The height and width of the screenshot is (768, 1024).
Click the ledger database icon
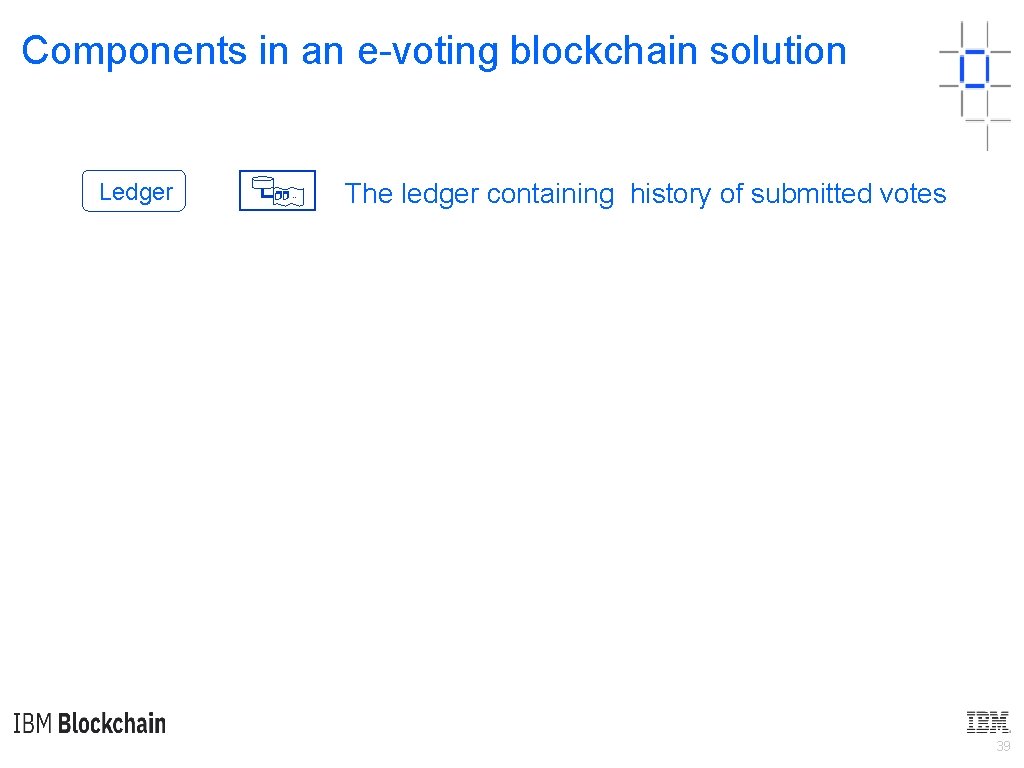pos(277,191)
